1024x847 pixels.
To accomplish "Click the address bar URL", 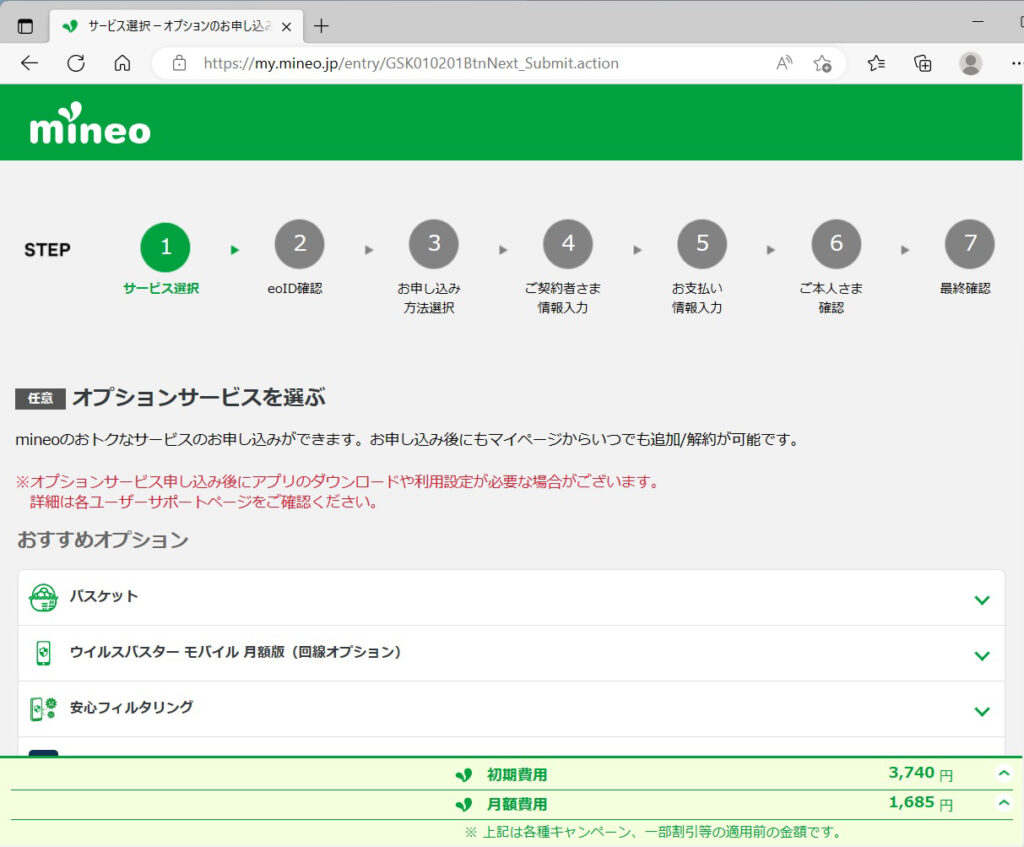I will point(411,63).
